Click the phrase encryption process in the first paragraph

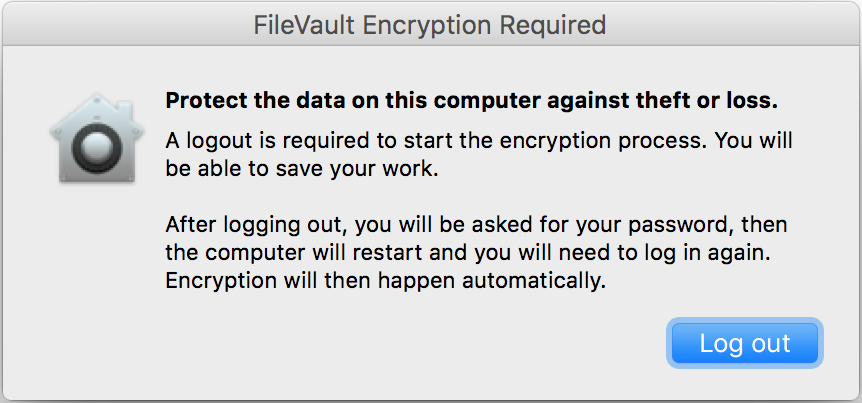coord(601,143)
